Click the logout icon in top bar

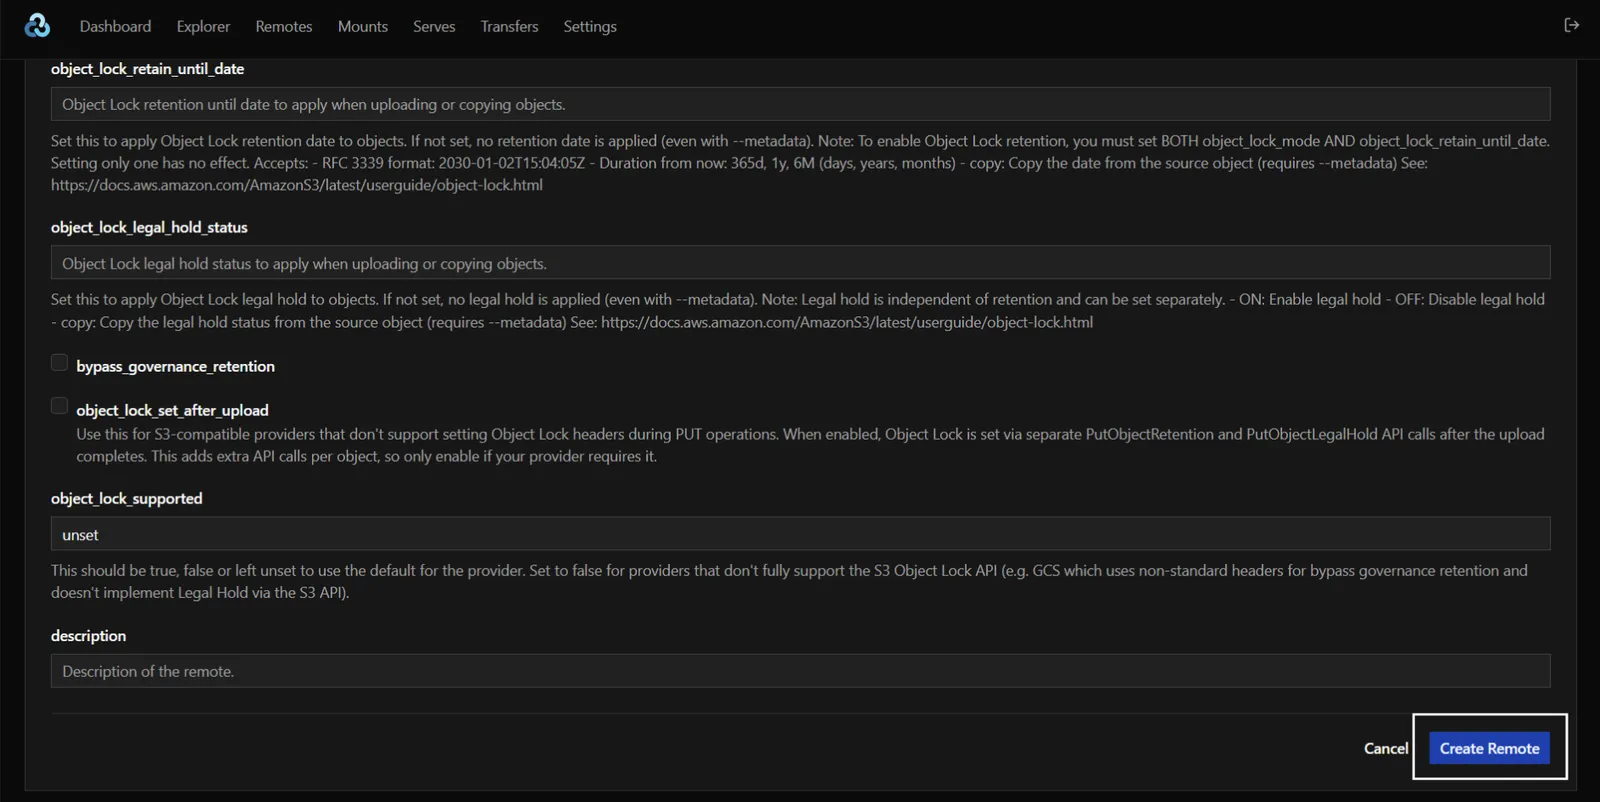(x=1571, y=25)
